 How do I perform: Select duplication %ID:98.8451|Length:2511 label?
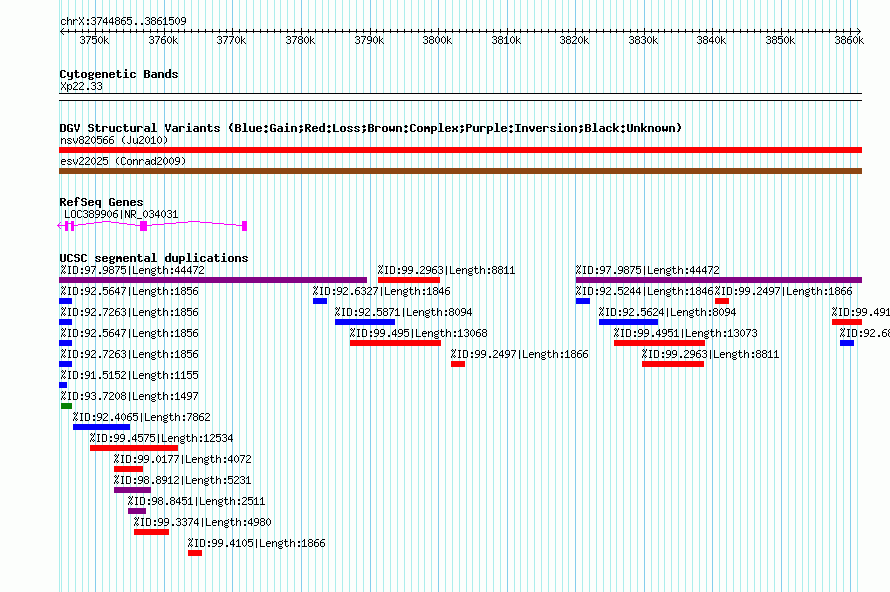pos(196,501)
